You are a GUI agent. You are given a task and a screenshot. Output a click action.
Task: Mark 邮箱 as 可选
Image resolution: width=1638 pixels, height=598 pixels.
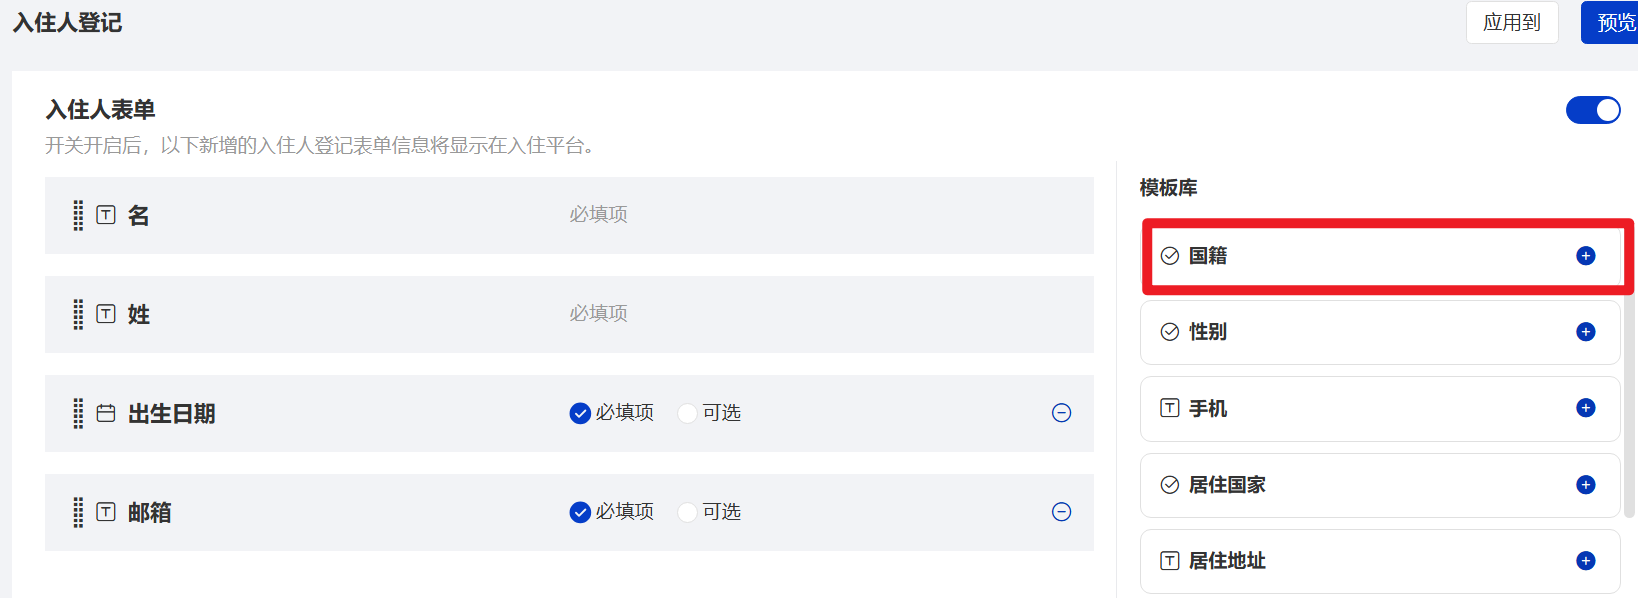(x=687, y=512)
